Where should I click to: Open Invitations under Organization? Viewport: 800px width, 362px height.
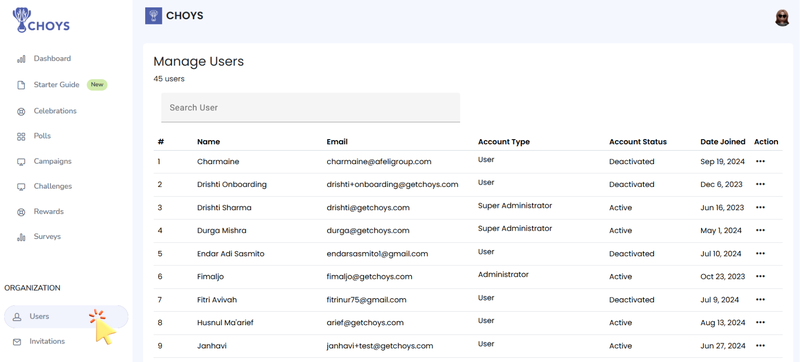coord(47,341)
